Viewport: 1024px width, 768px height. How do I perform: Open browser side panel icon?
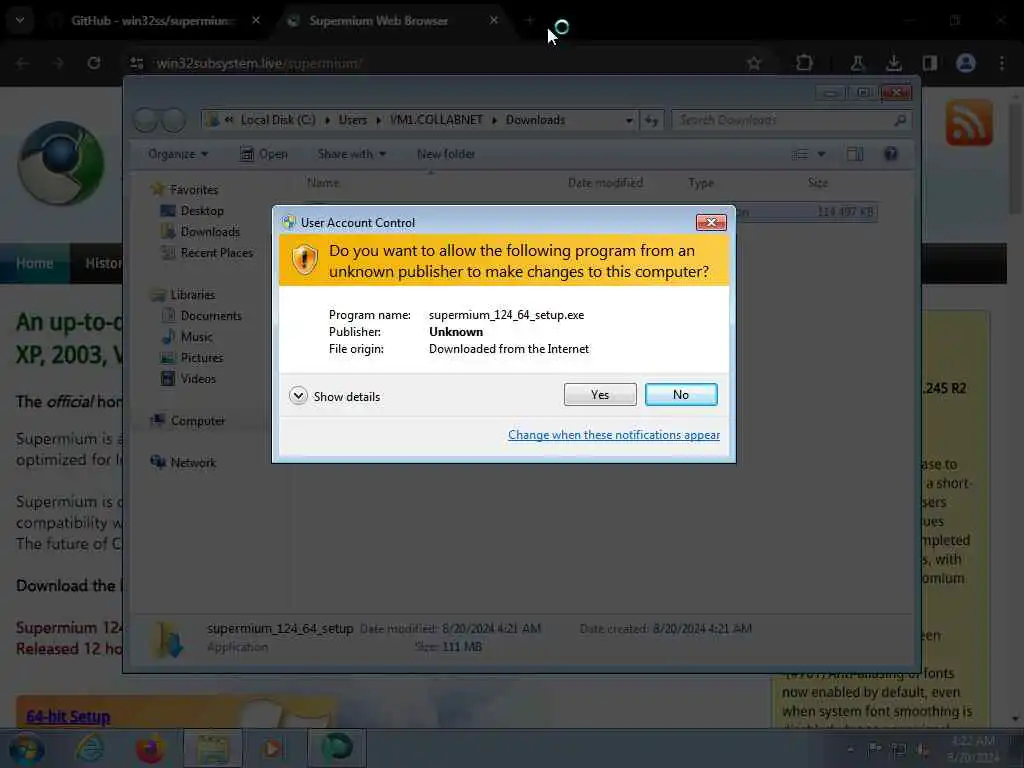click(929, 63)
